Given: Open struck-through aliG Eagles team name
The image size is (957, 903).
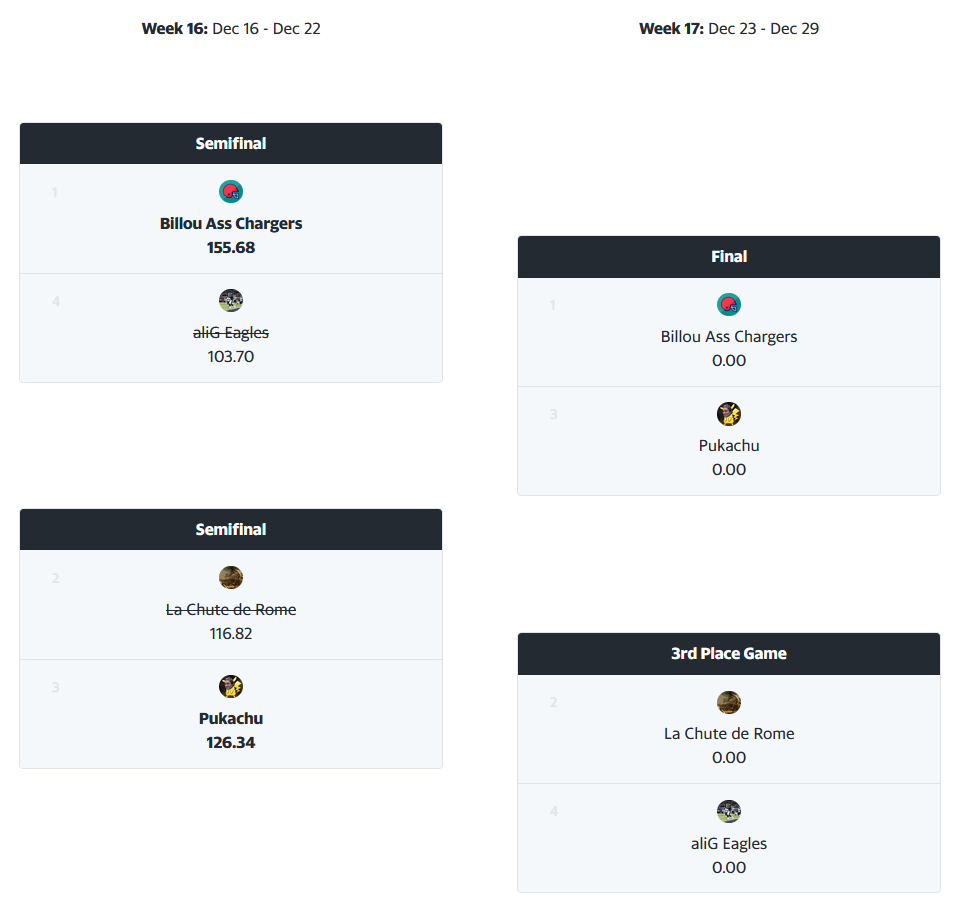Looking at the screenshot, I should 231,333.
